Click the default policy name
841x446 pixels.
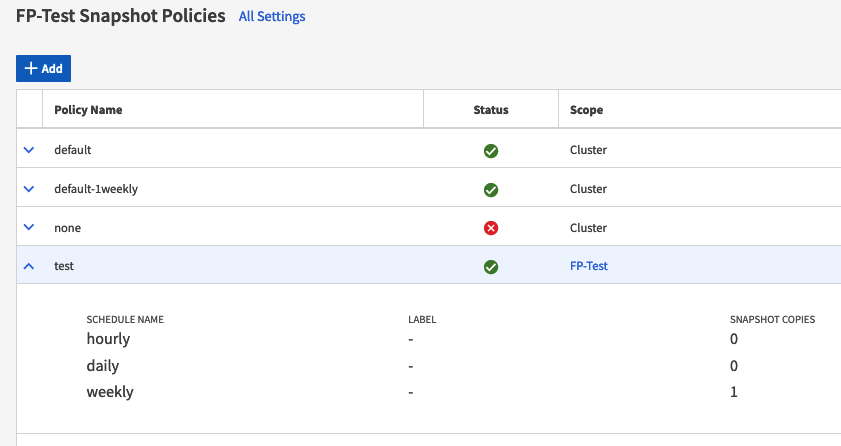click(x=73, y=150)
